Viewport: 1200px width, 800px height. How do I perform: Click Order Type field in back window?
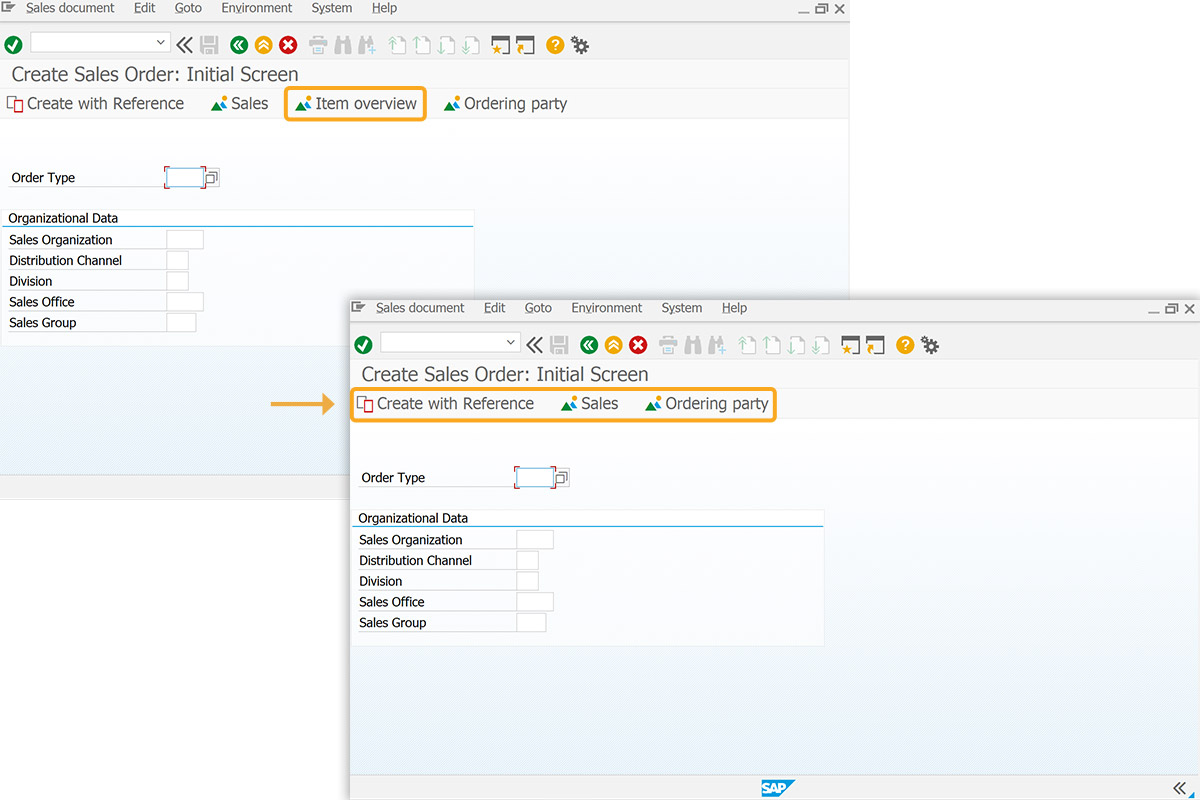(185, 178)
